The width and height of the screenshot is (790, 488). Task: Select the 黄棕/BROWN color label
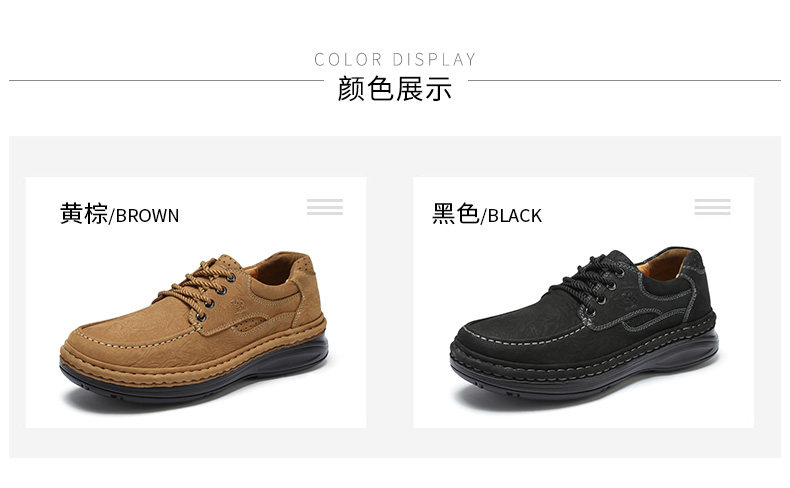coord(119,214)
